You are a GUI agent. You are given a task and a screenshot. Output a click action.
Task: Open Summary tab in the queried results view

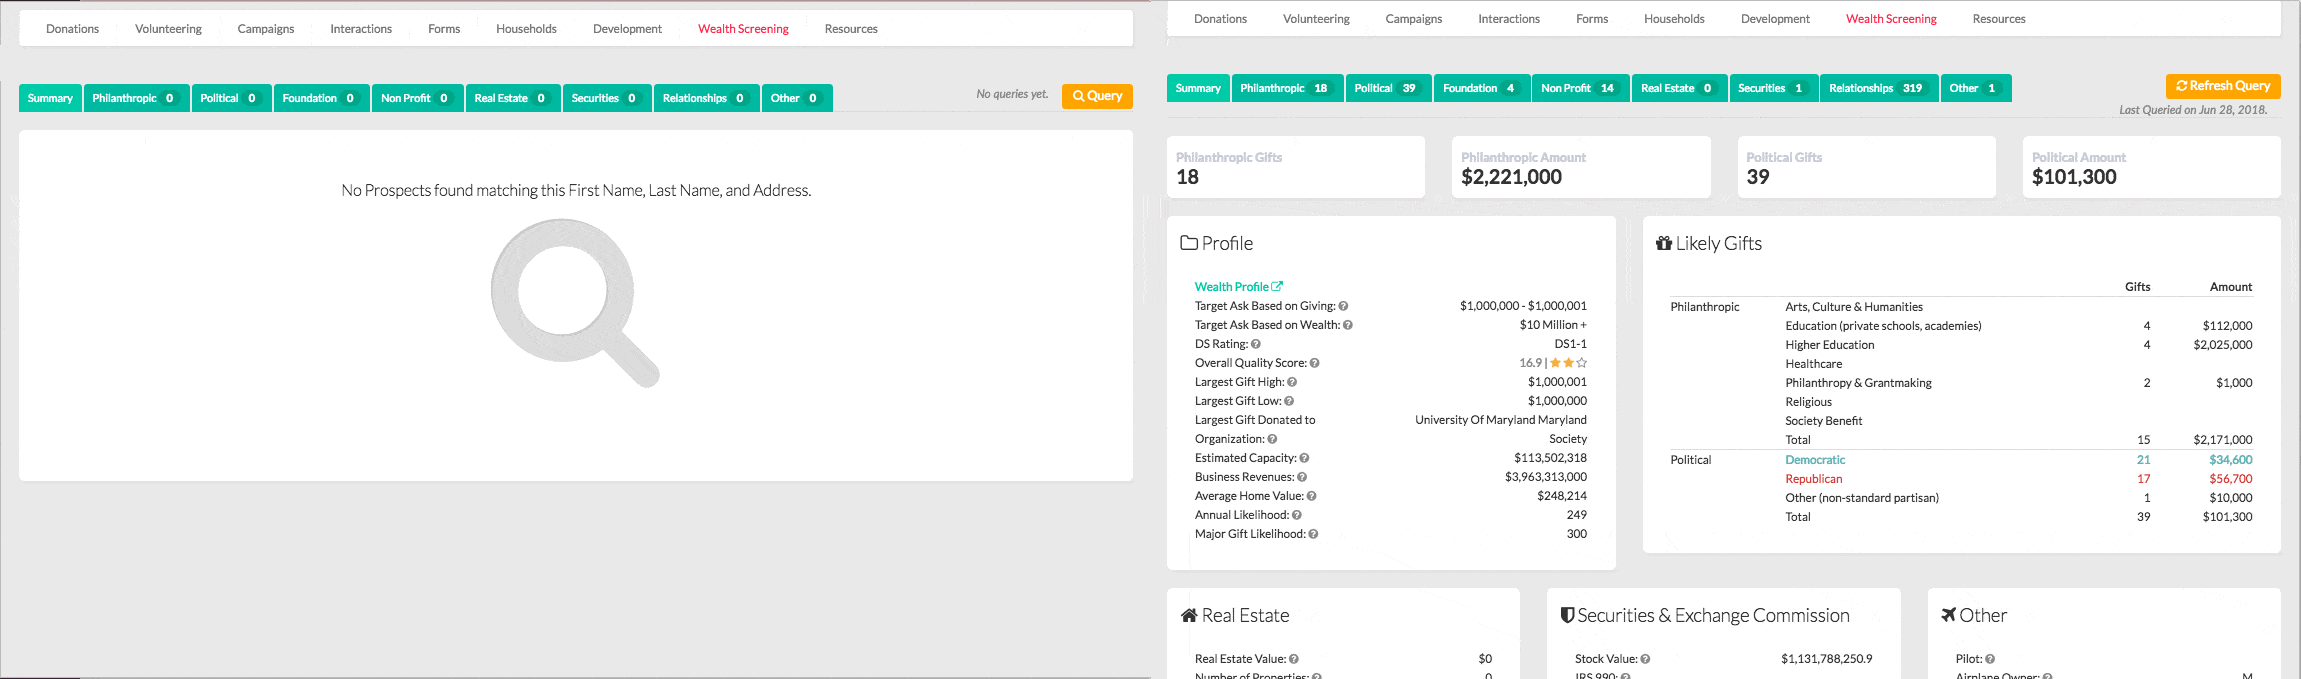(1198, 88)
